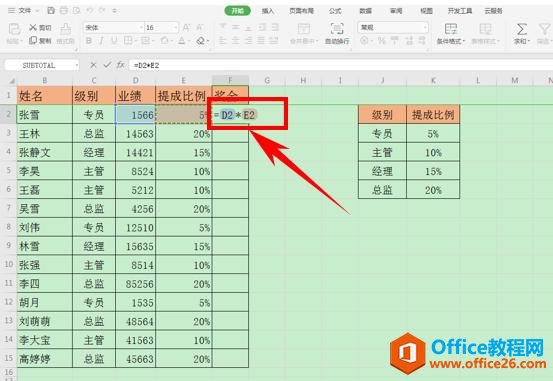553x381 pixels.
Task: Click the Select All corner triangle
Action: [x=12, y=81]
